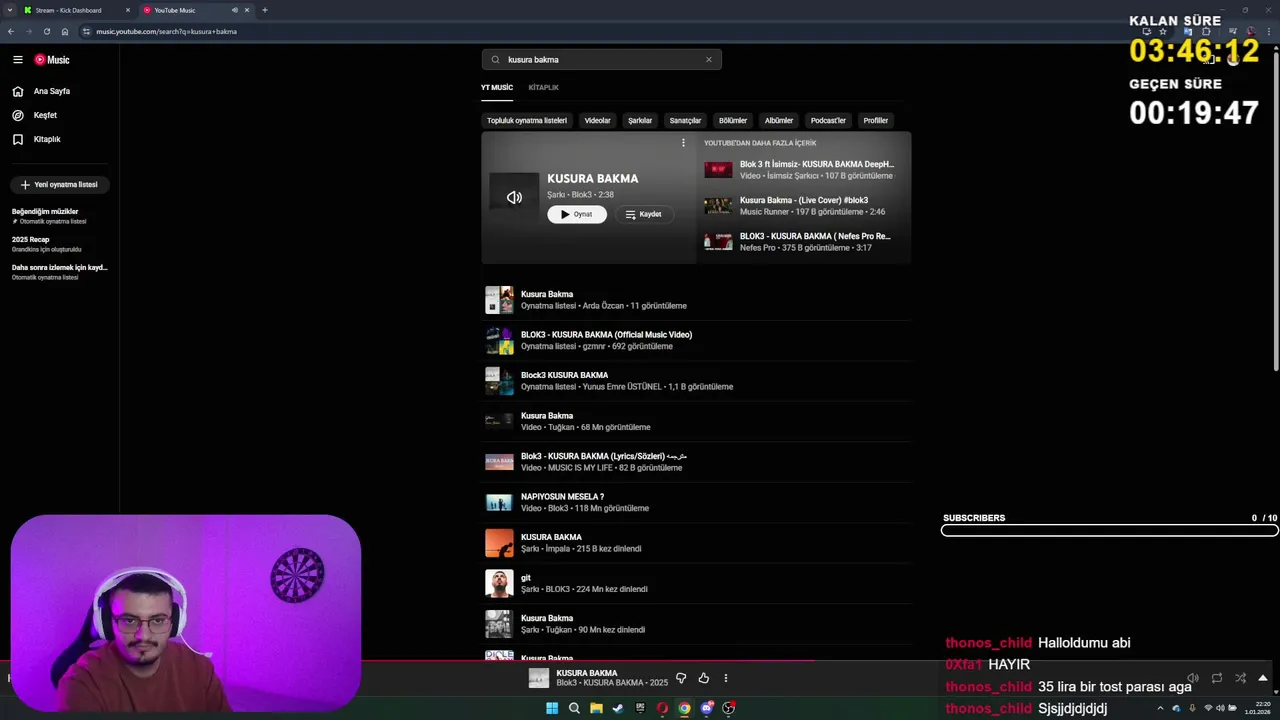Open player bar three-dot menu

click(726, 678)
